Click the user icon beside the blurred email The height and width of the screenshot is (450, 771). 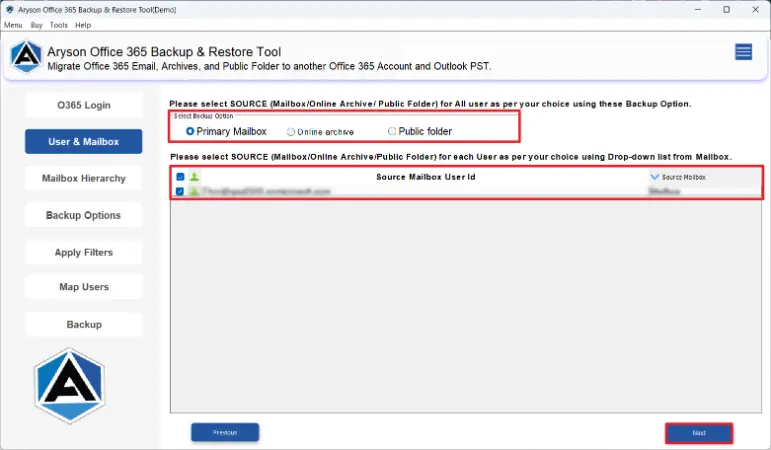[194, 191]
